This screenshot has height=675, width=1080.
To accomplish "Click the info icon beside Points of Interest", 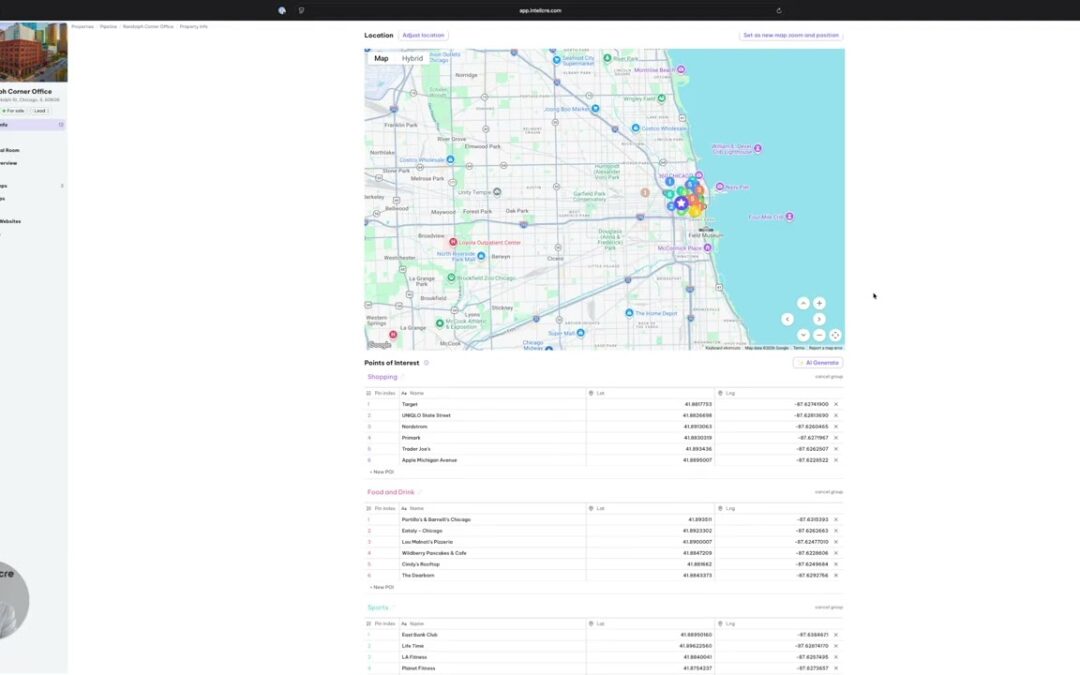I will (426, 363).
